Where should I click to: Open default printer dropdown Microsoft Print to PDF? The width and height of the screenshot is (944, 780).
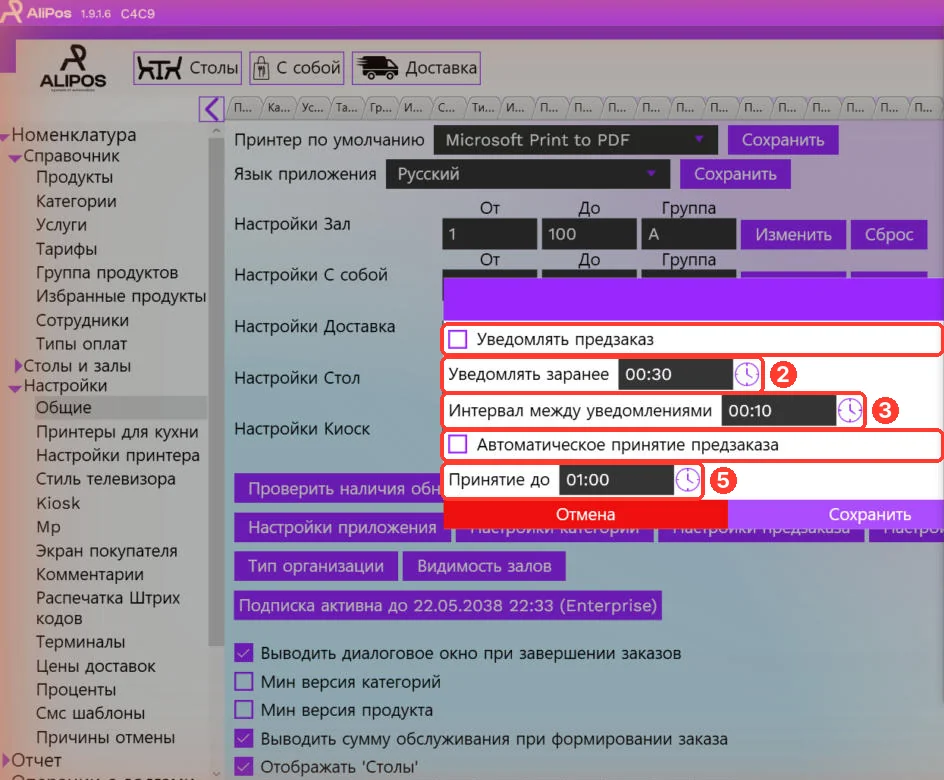576,140
